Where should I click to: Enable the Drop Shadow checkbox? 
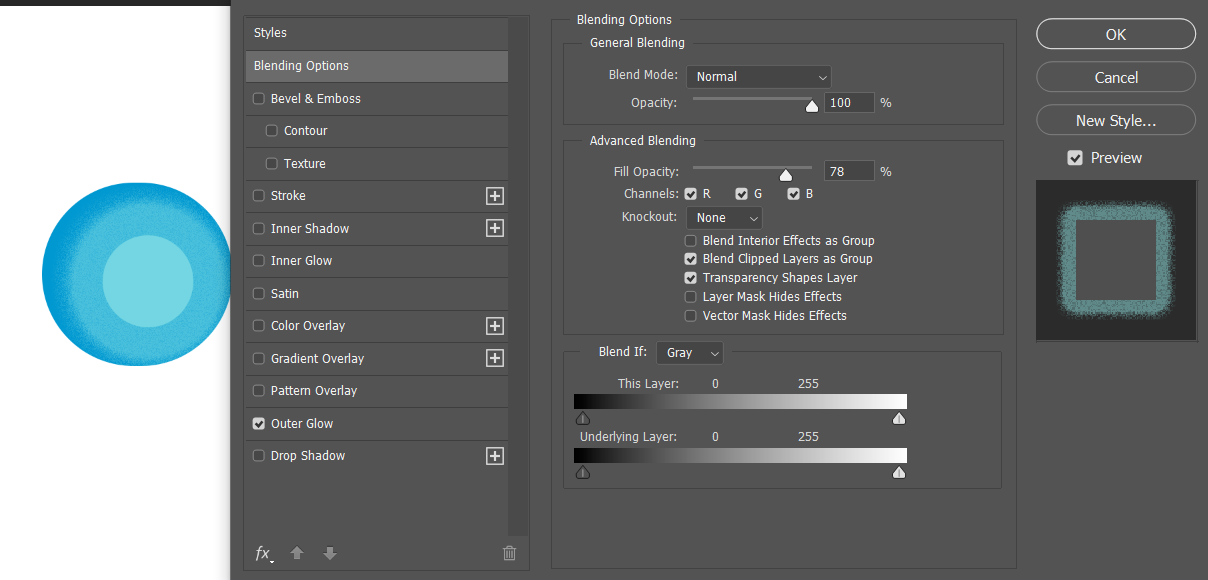tap(259, 456)
